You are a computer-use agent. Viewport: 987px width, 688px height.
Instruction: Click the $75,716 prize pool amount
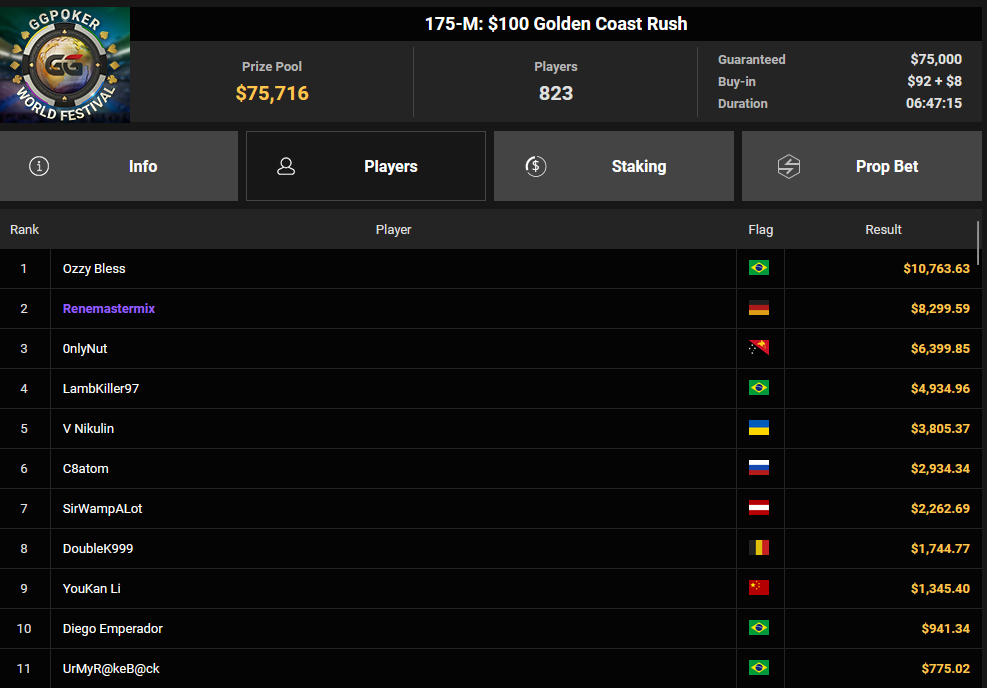tap(272, 93)
